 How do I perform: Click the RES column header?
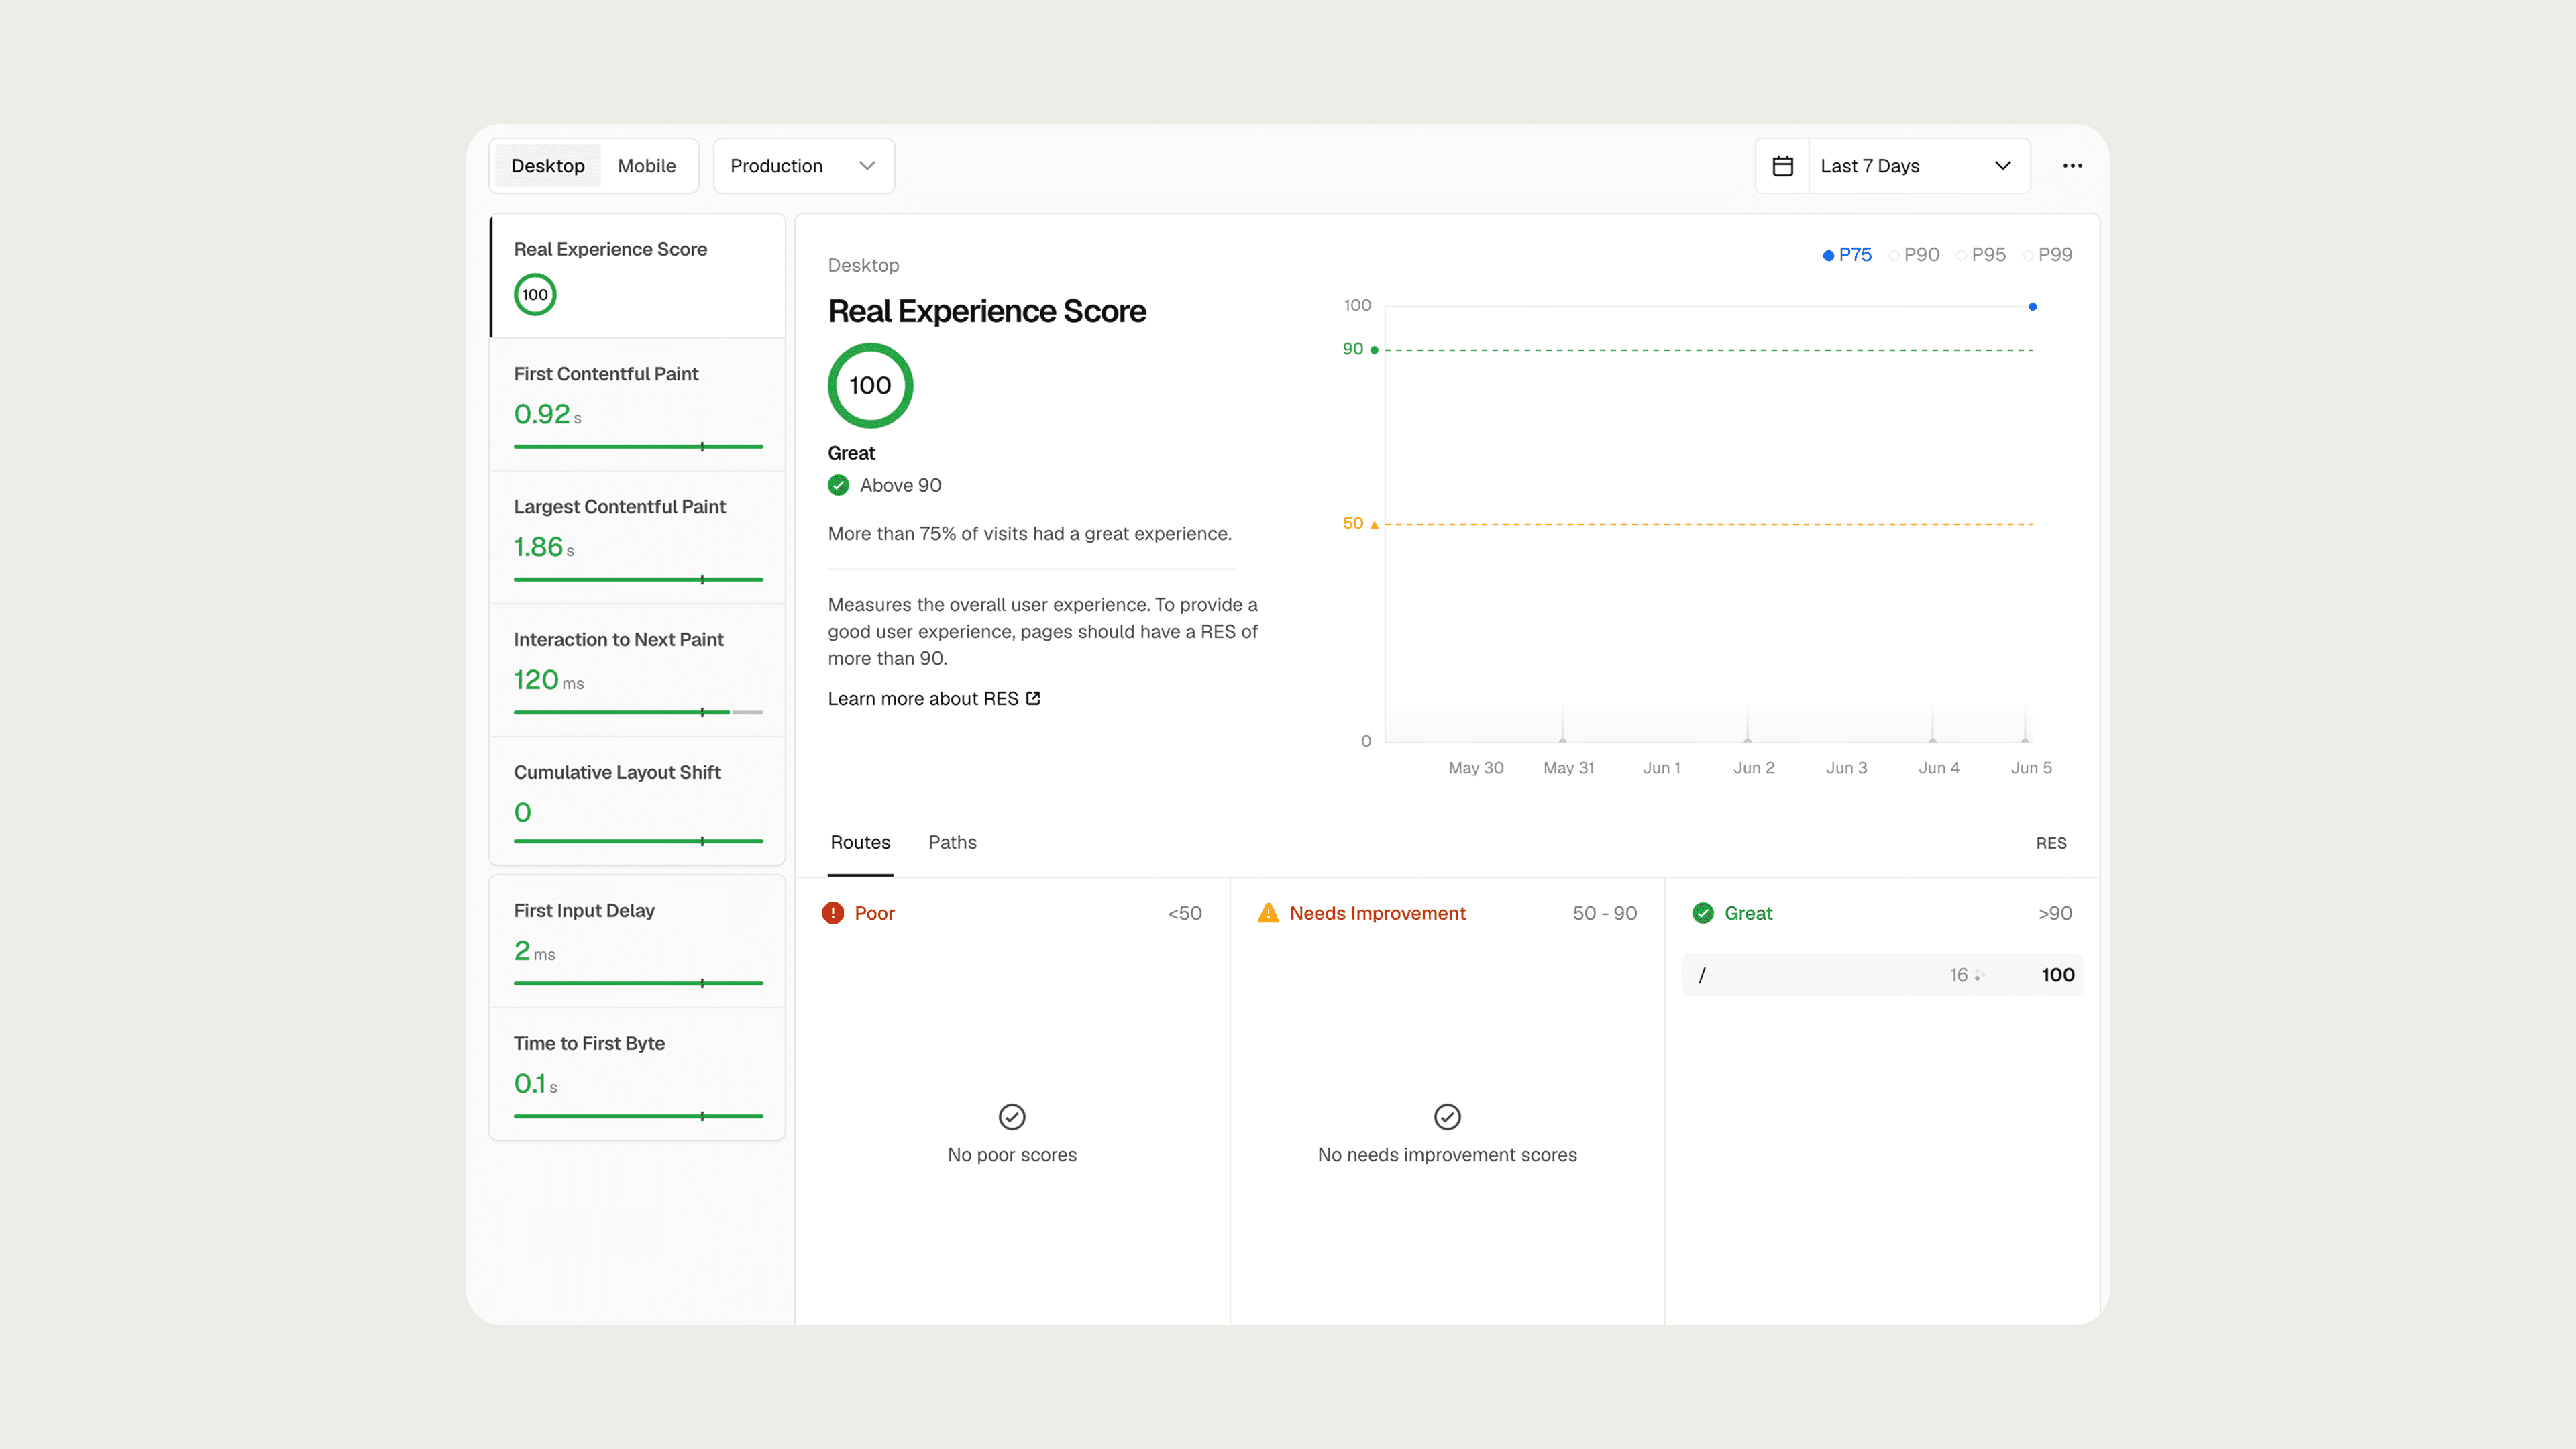pos(2051,843)
